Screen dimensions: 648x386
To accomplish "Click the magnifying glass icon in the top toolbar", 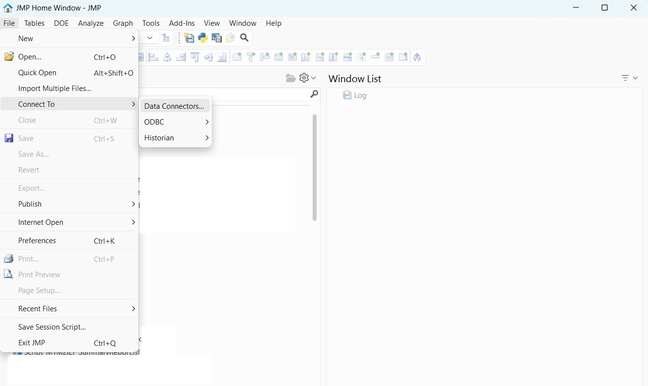I will pos(244,38).
